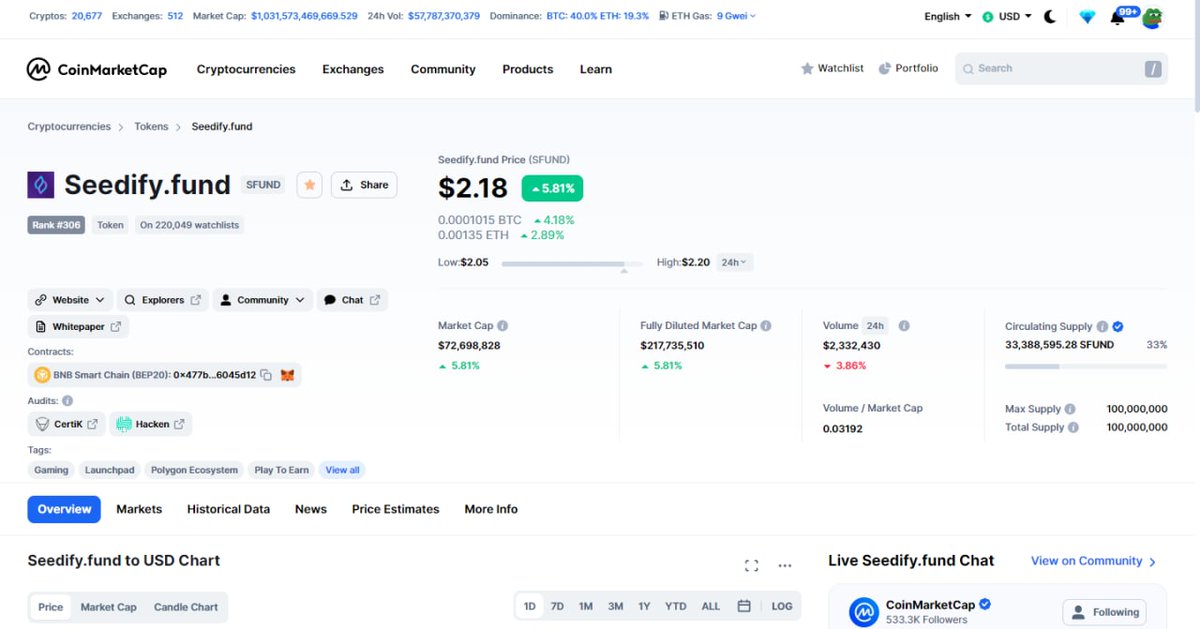Open the user profile avatar
The image size is (1200, 629).
click(x=1152, y=17)
